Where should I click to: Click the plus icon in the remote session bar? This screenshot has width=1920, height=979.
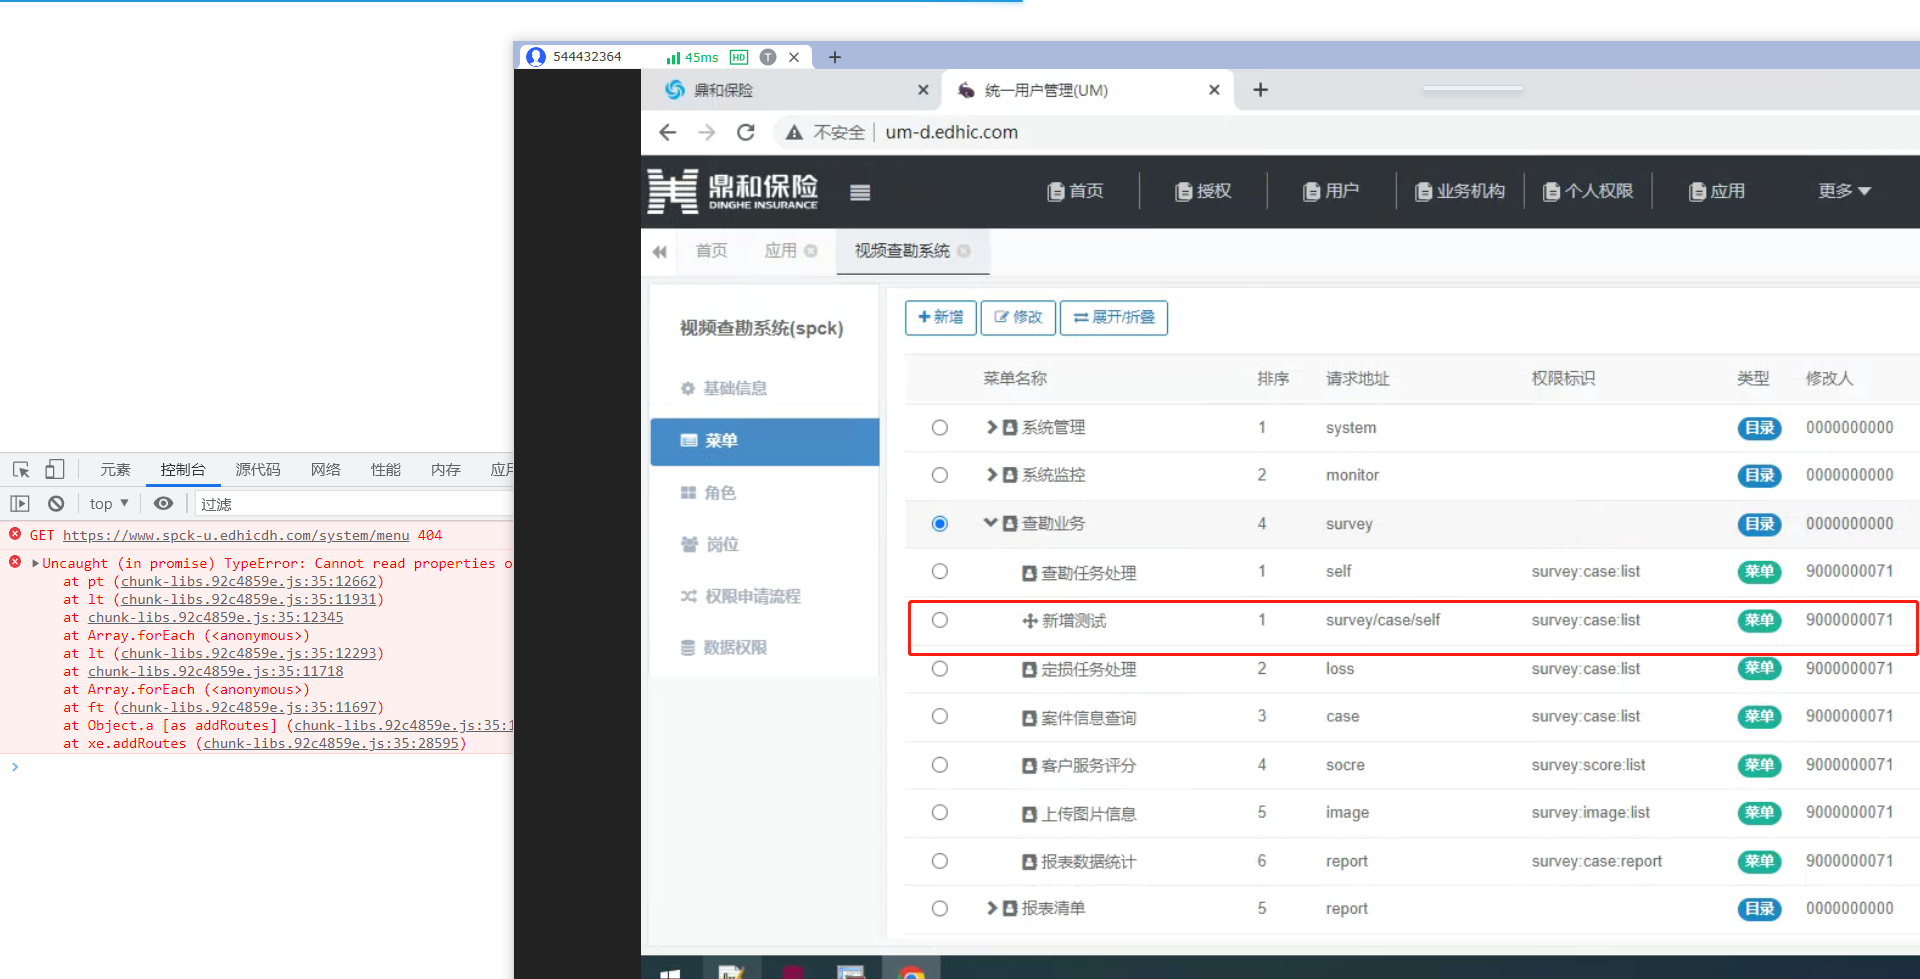click(835, 57)
